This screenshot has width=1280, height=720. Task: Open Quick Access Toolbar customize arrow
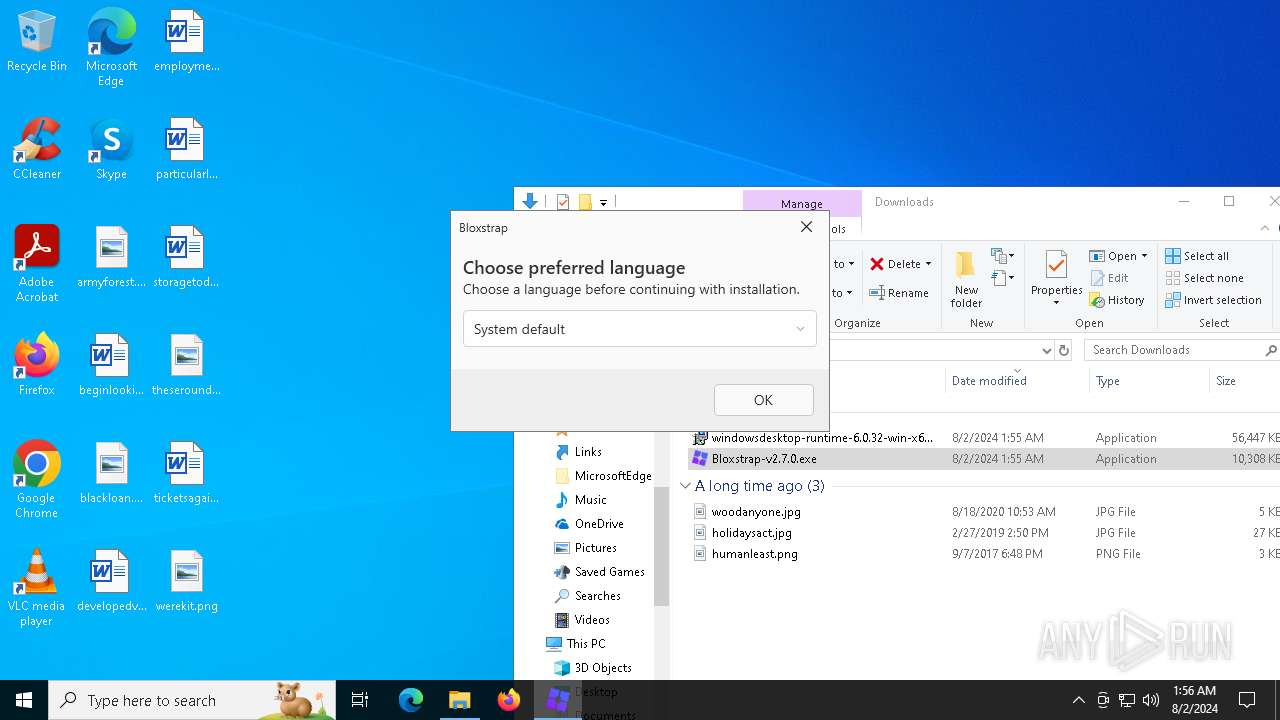[603, 203]
